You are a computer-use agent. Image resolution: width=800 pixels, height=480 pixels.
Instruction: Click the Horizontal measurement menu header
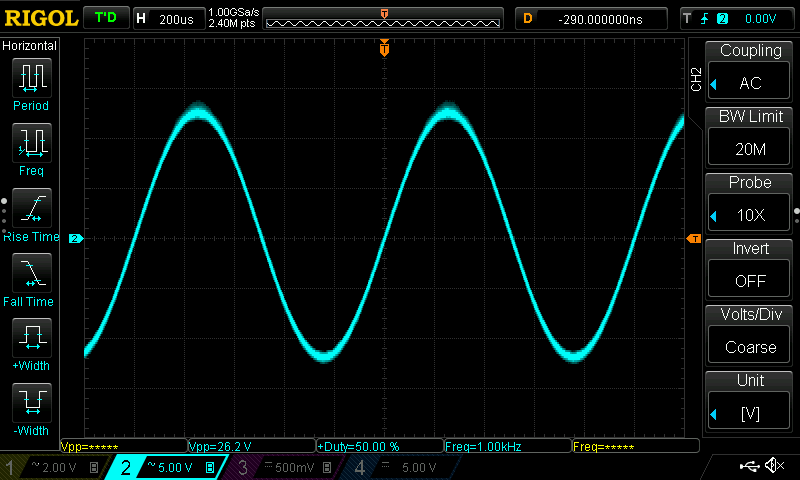pos(29,45)
